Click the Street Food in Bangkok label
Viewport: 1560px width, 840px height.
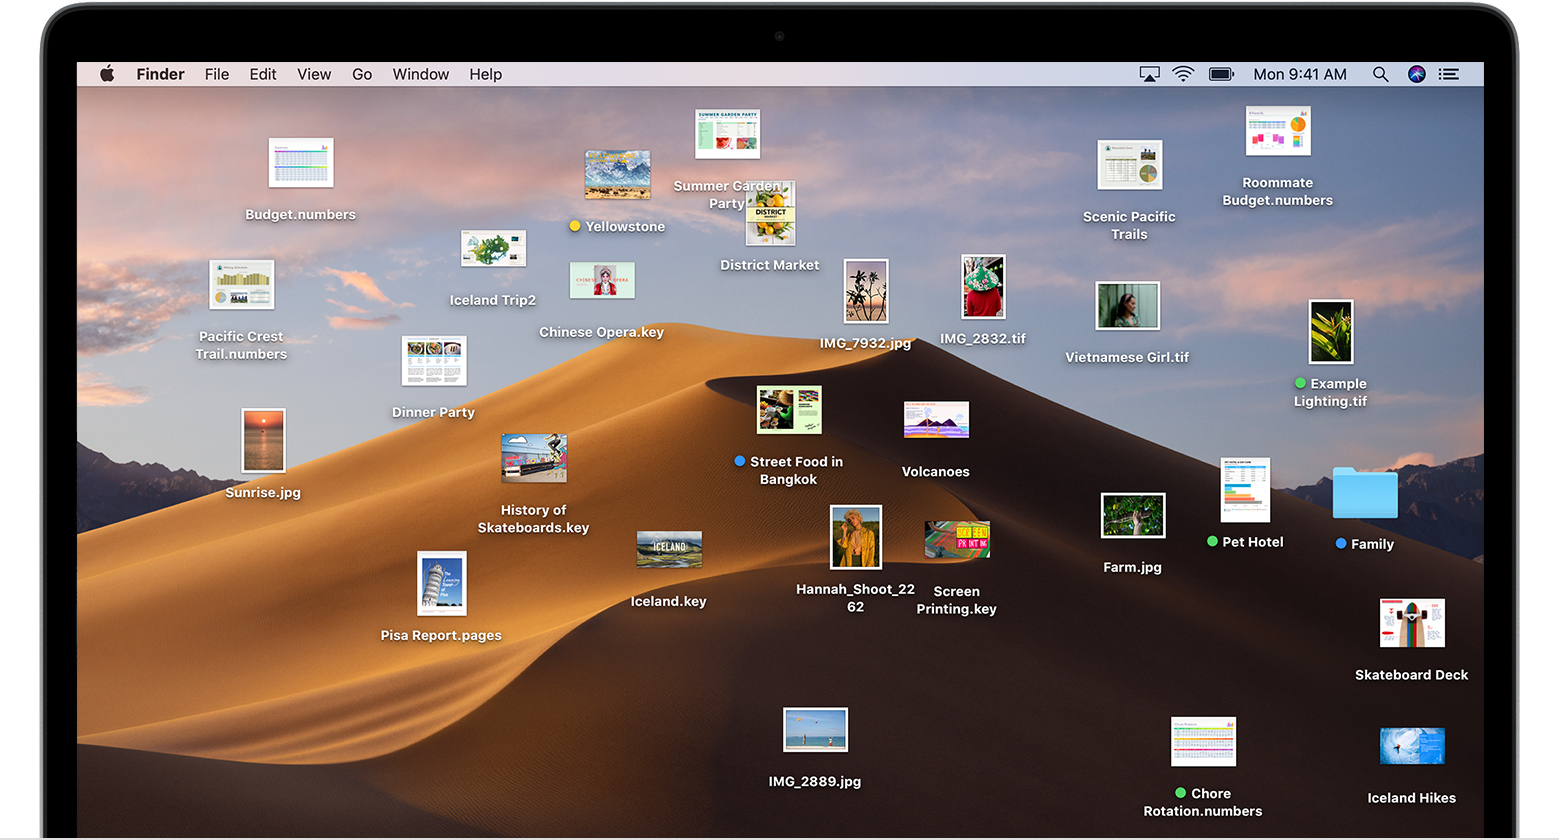[x=795, y=470]
